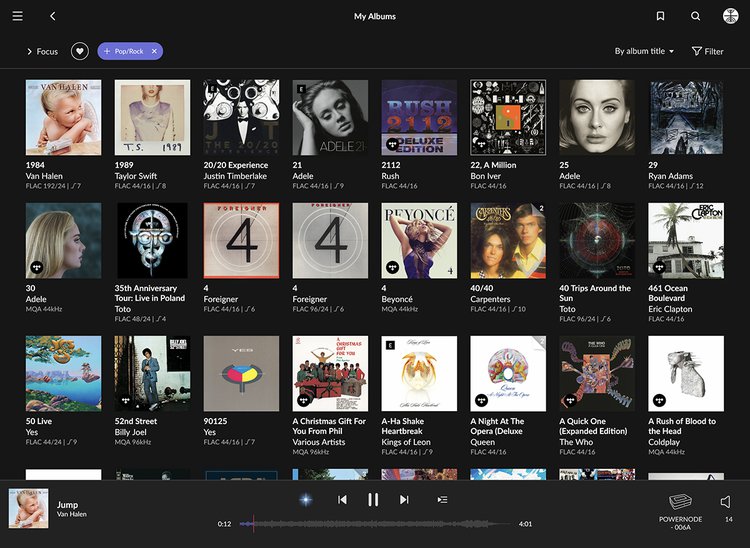The height and width of the screenshot is (548, 750).
Task: Open the hamburger navigation menu
Action: [18, 16]
